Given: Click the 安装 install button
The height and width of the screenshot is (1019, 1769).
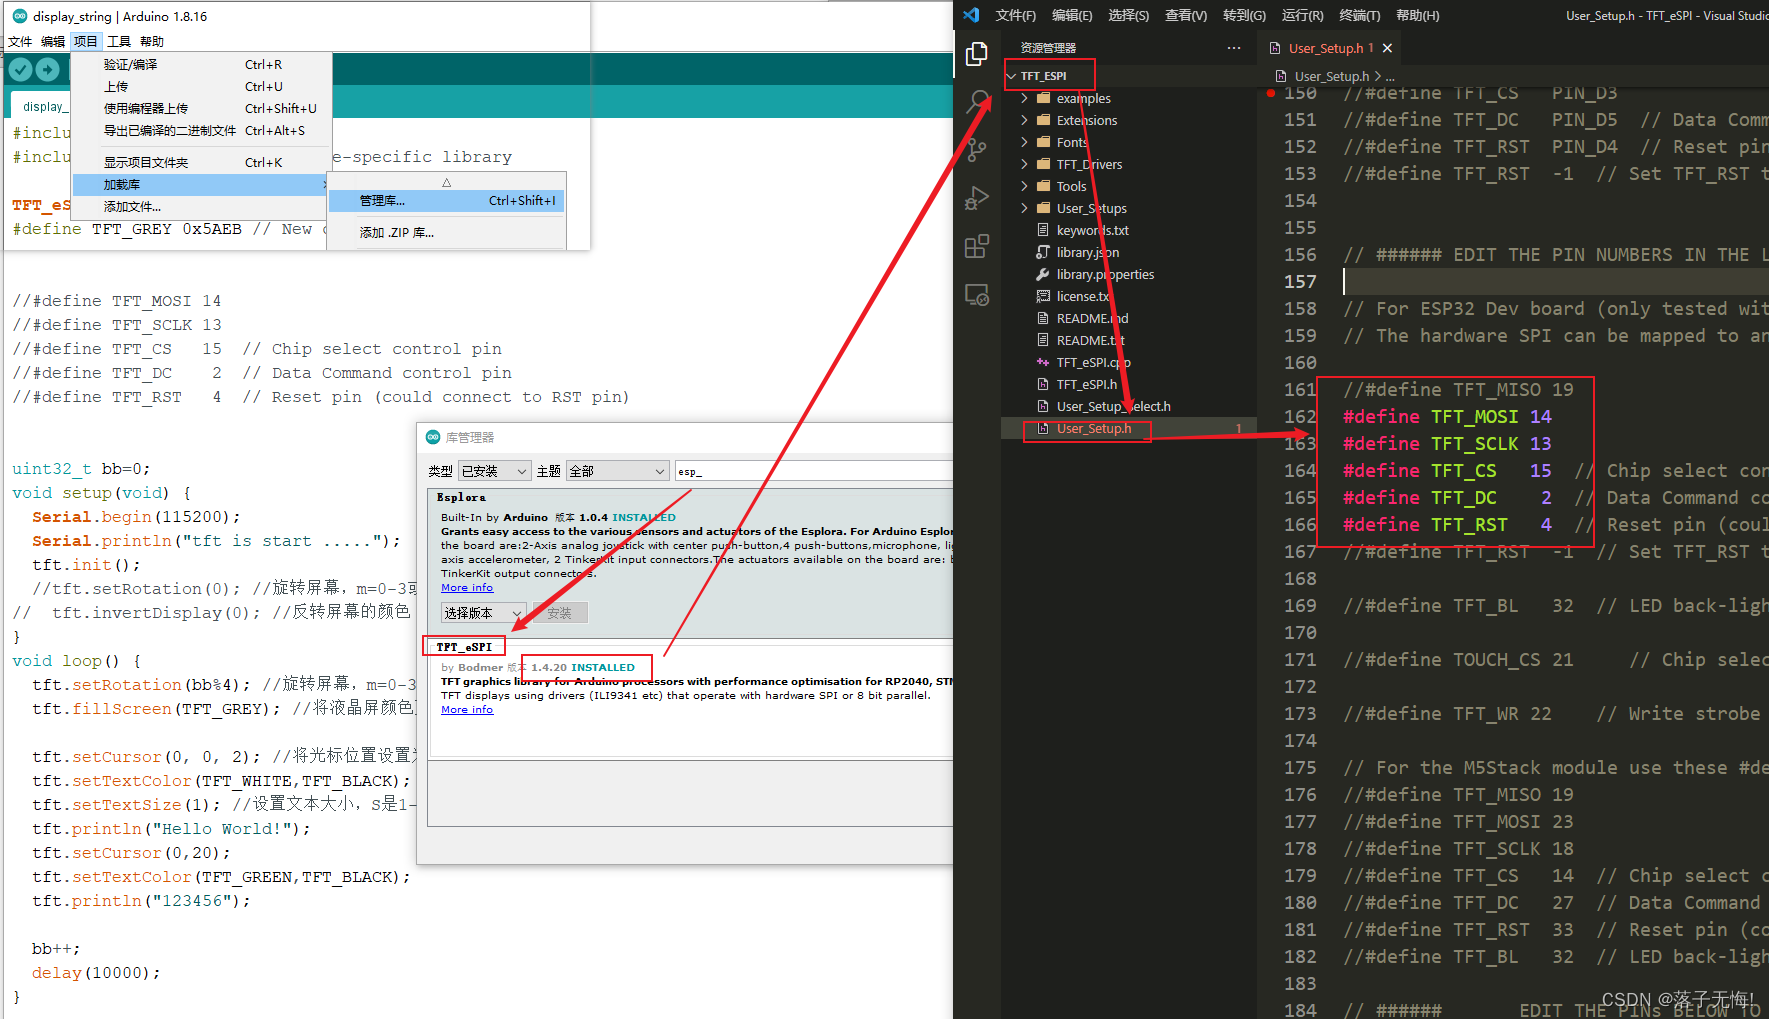Looking at the screenshot, I should click(559, 613).
